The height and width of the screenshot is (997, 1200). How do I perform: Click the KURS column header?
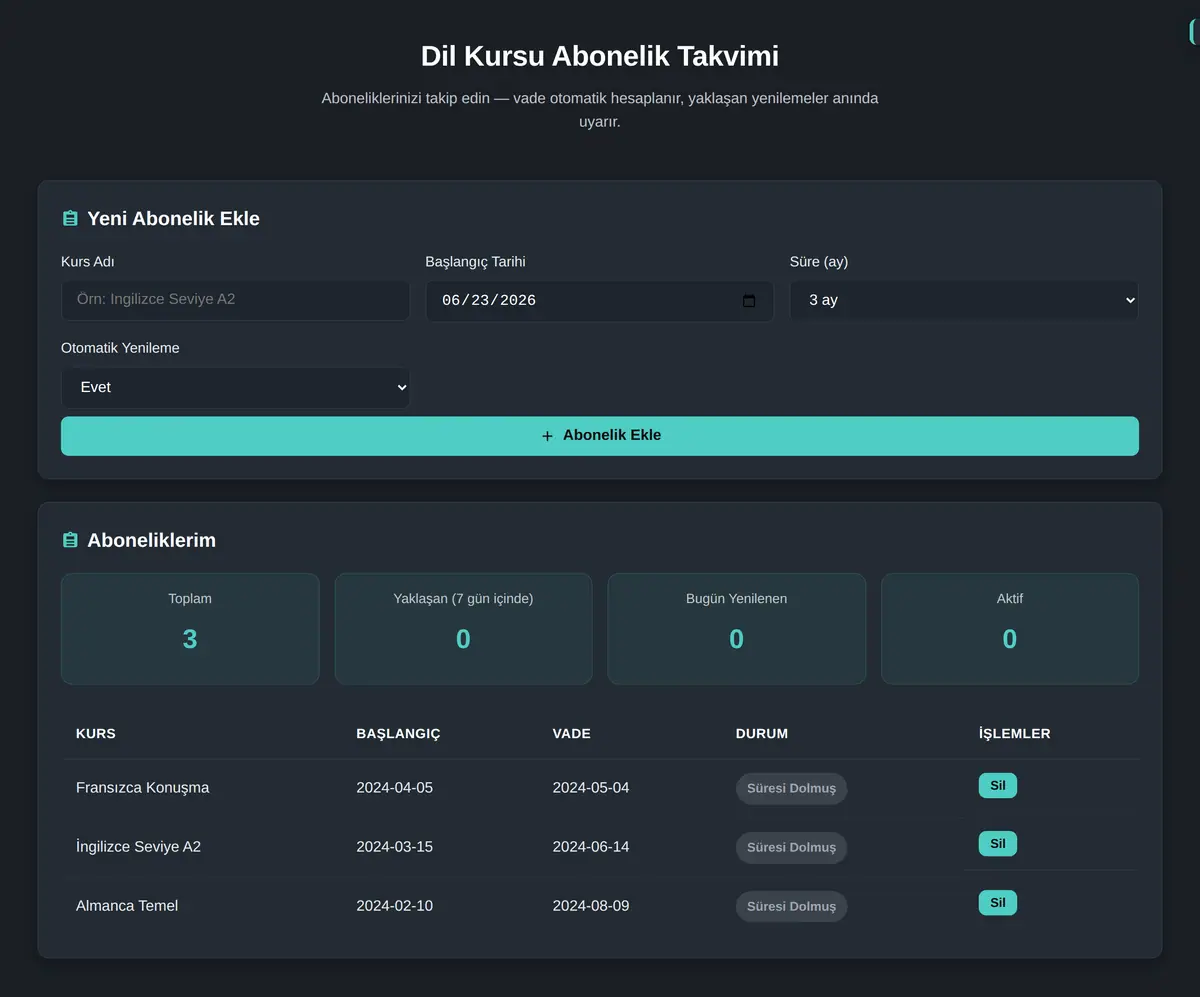(x=96, y=733)
